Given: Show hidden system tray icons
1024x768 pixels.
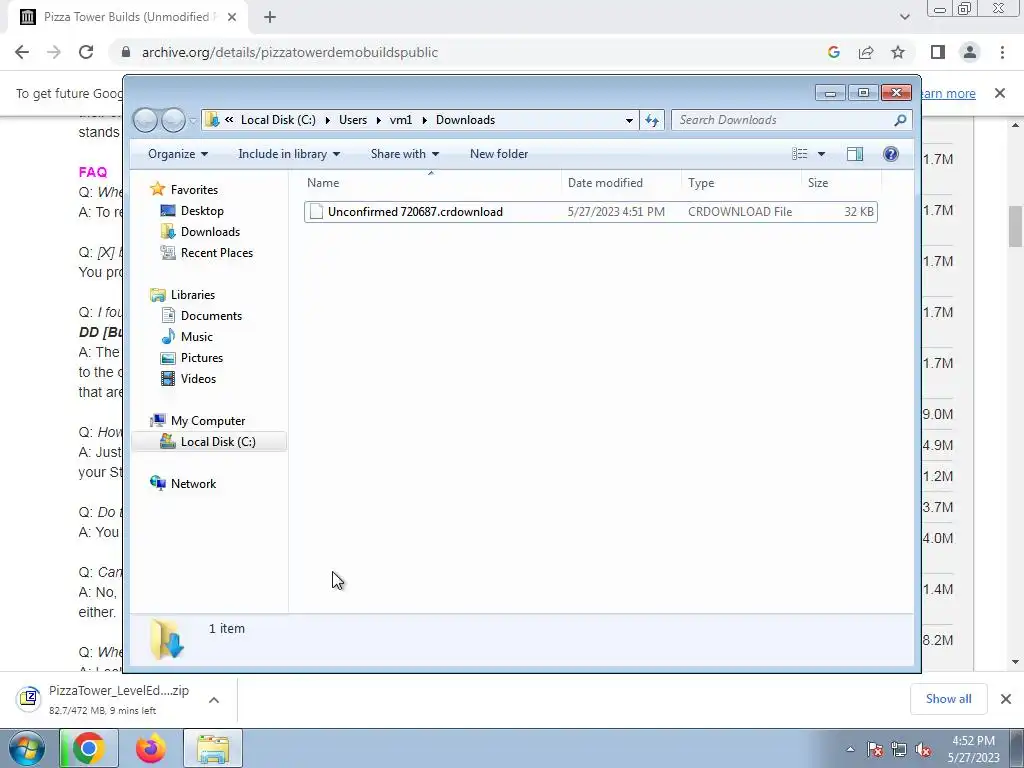Looking at the screenshot, I should pyautogui.click(x=850, y=749).
